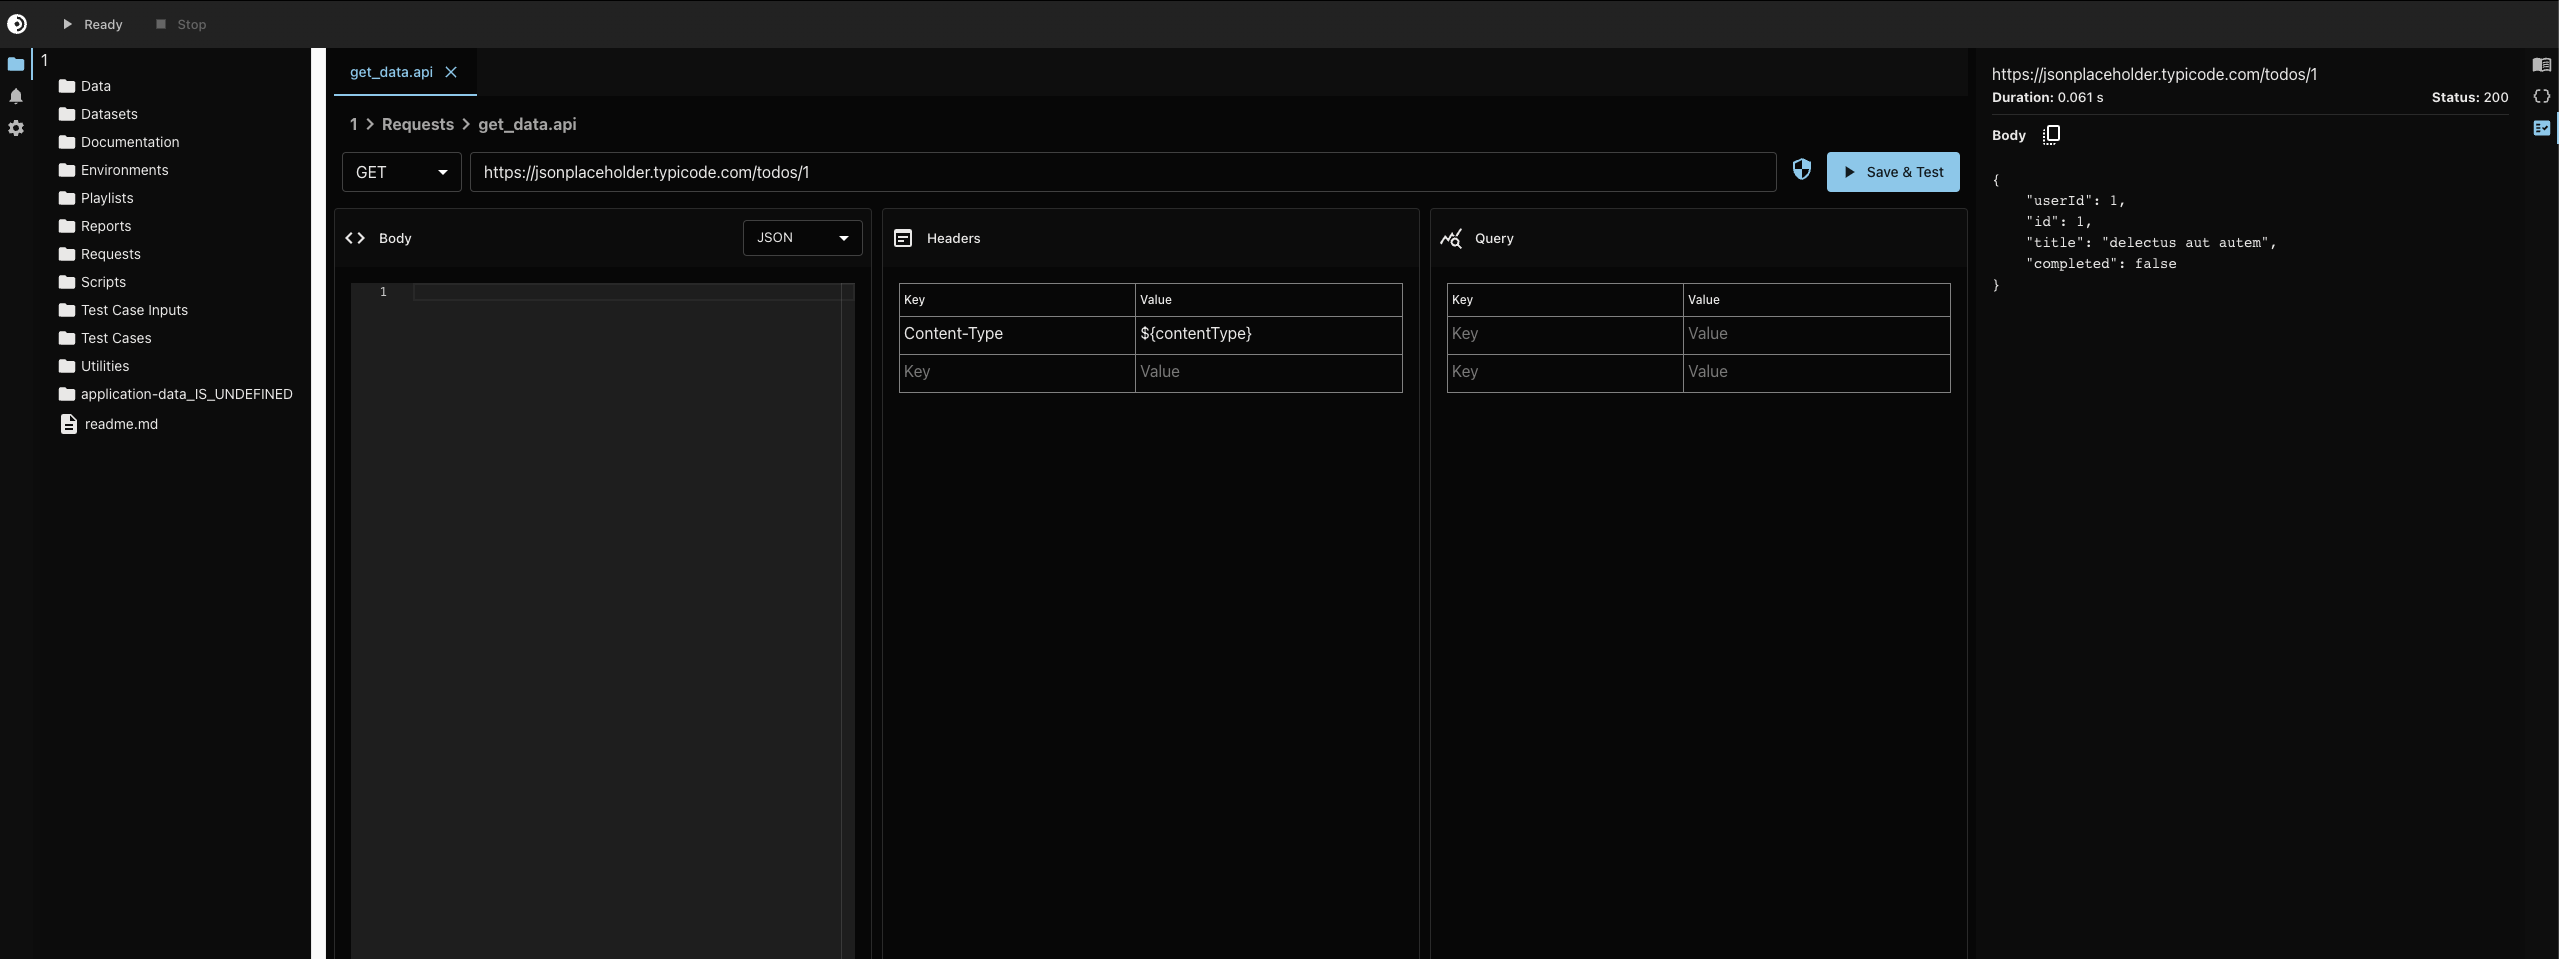Open the GET method dropdown
The width and height of the screenshot is (2559, 959).
click(x=401, y=171)
